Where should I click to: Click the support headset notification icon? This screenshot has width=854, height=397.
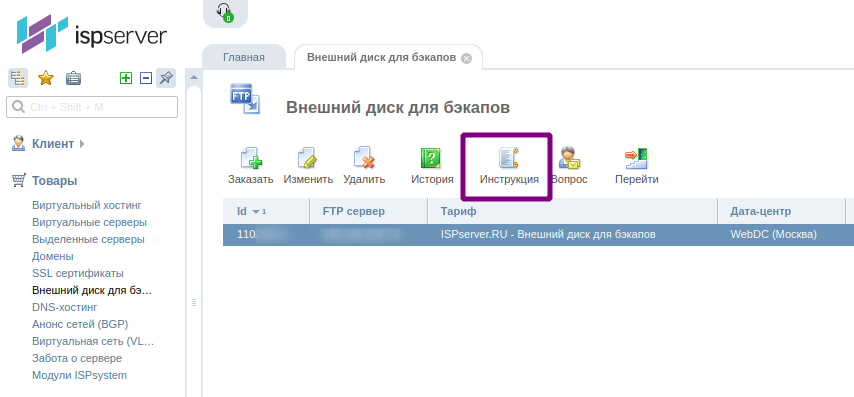click(x=225, y=12)
